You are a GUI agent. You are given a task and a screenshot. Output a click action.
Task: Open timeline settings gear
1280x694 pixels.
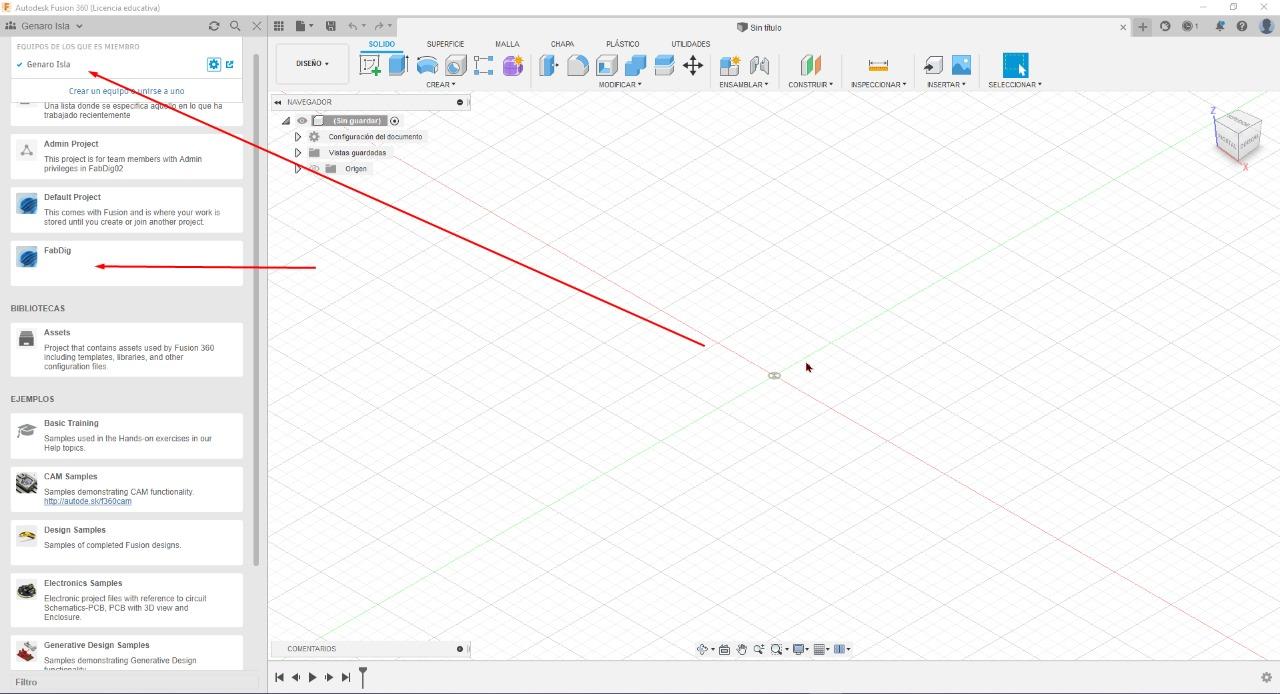[x=1266, y=677]
